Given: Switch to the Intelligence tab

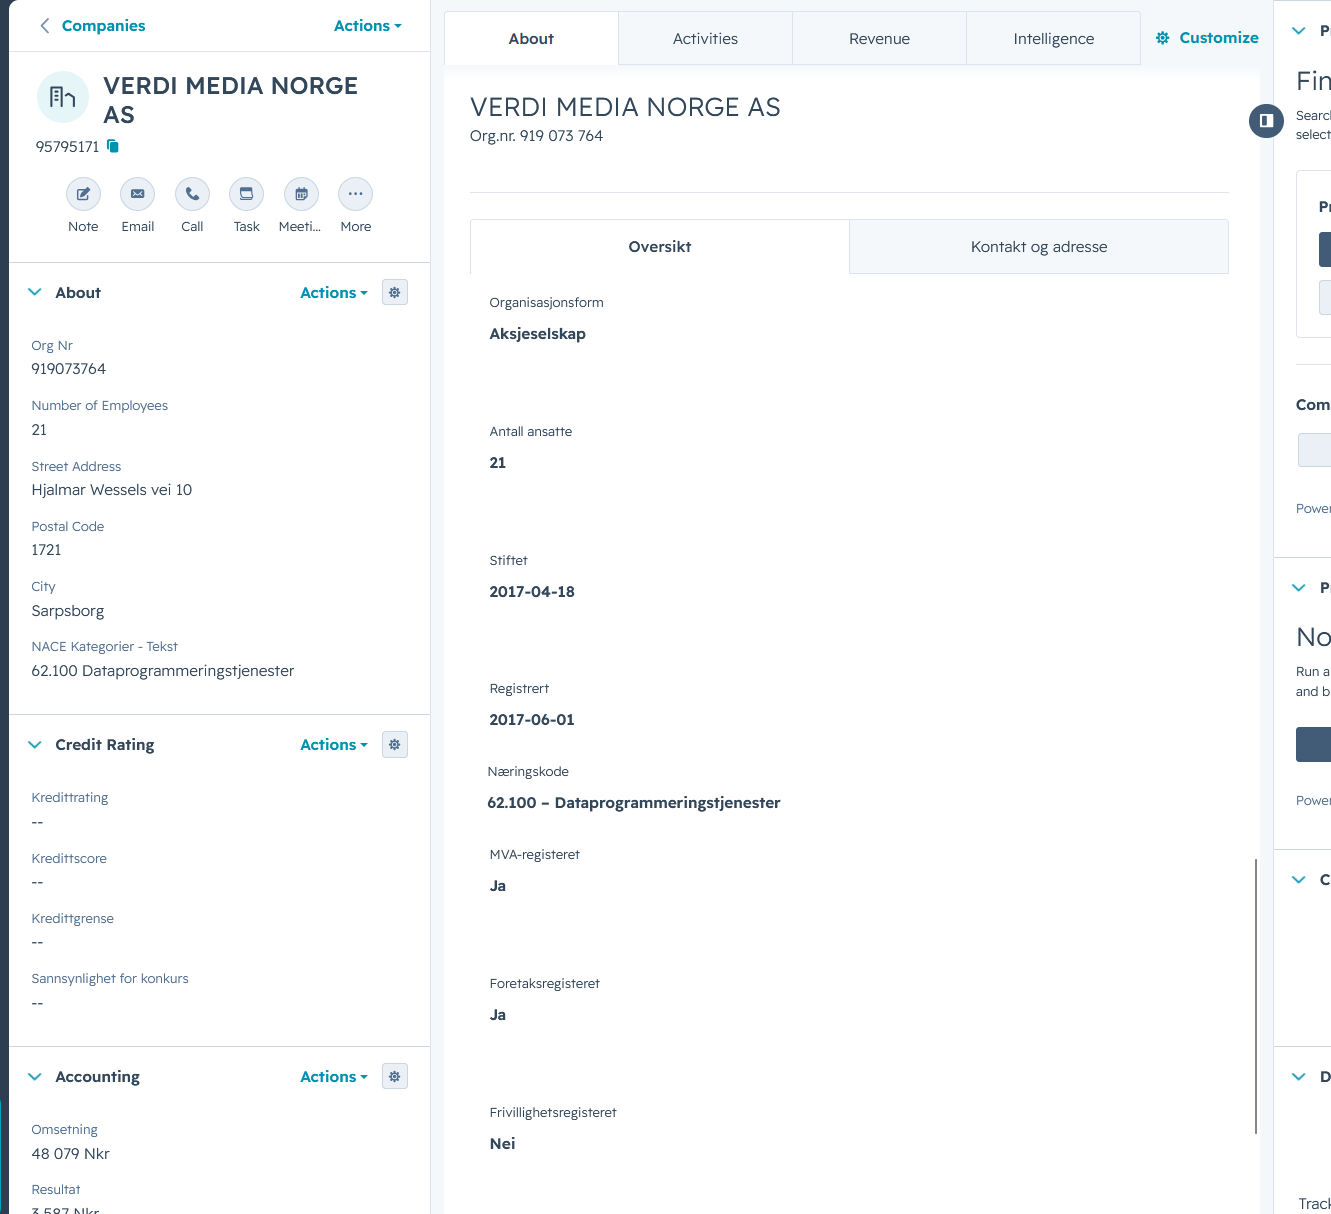Looking at the screenshot, I should [x=1053, y=39].
